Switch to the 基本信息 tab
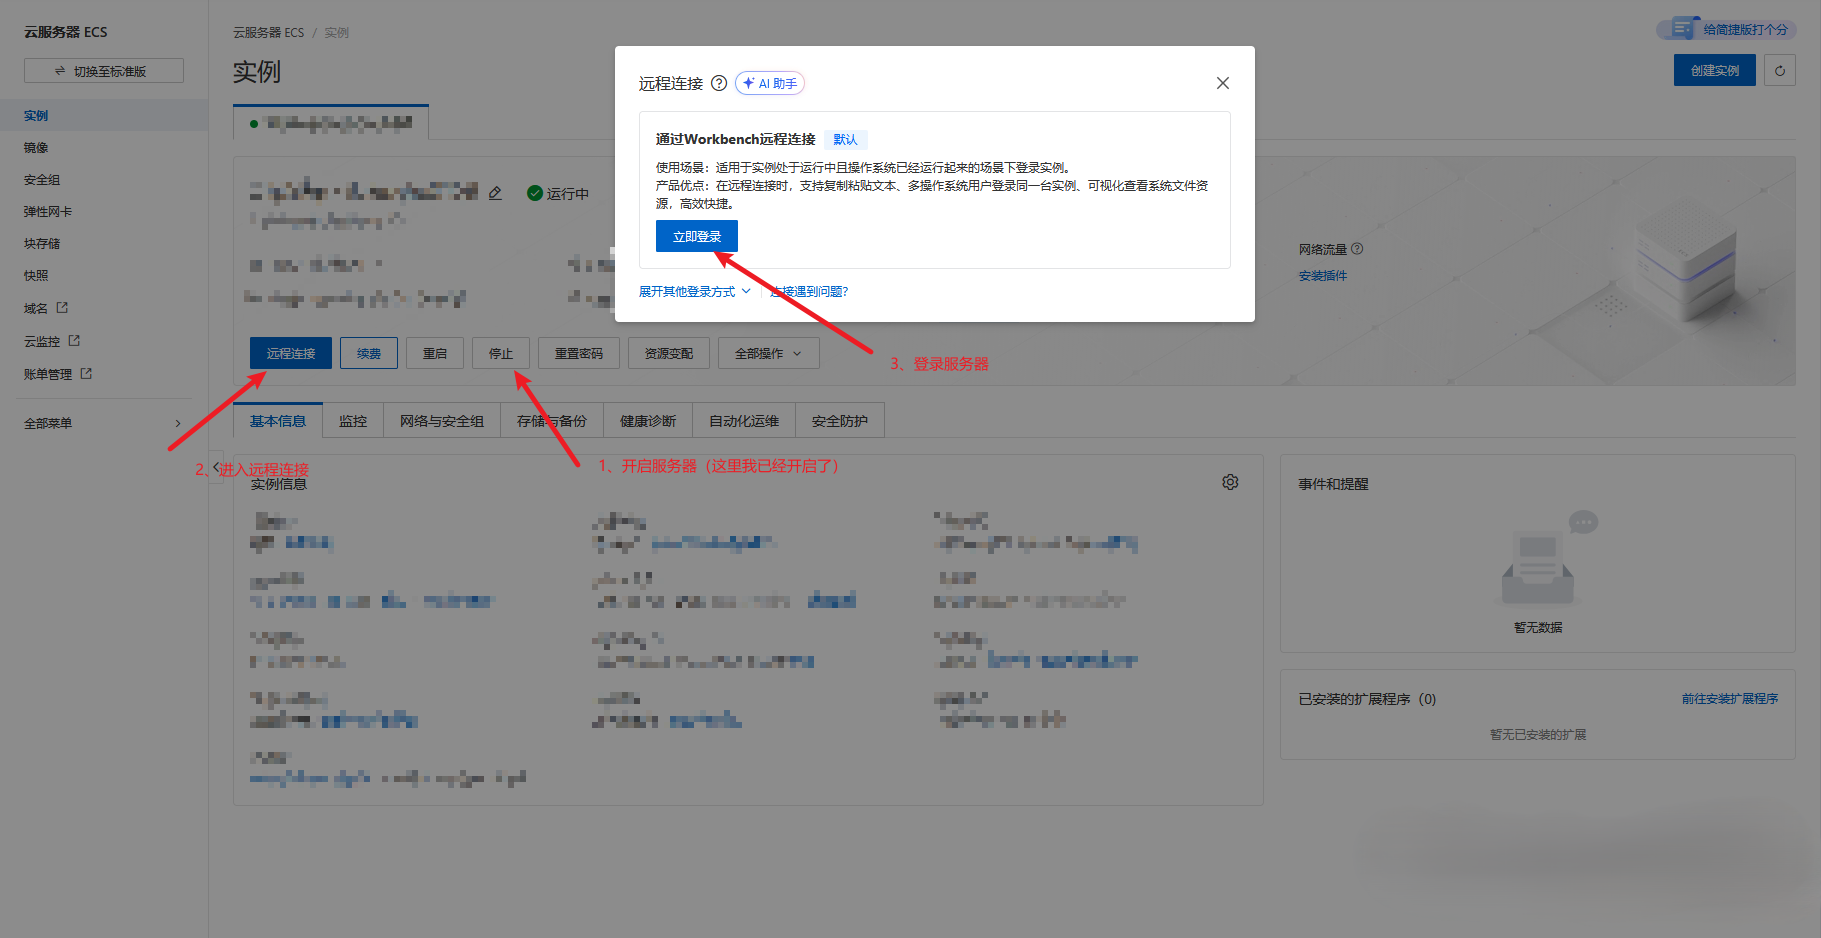 point(278,421)
